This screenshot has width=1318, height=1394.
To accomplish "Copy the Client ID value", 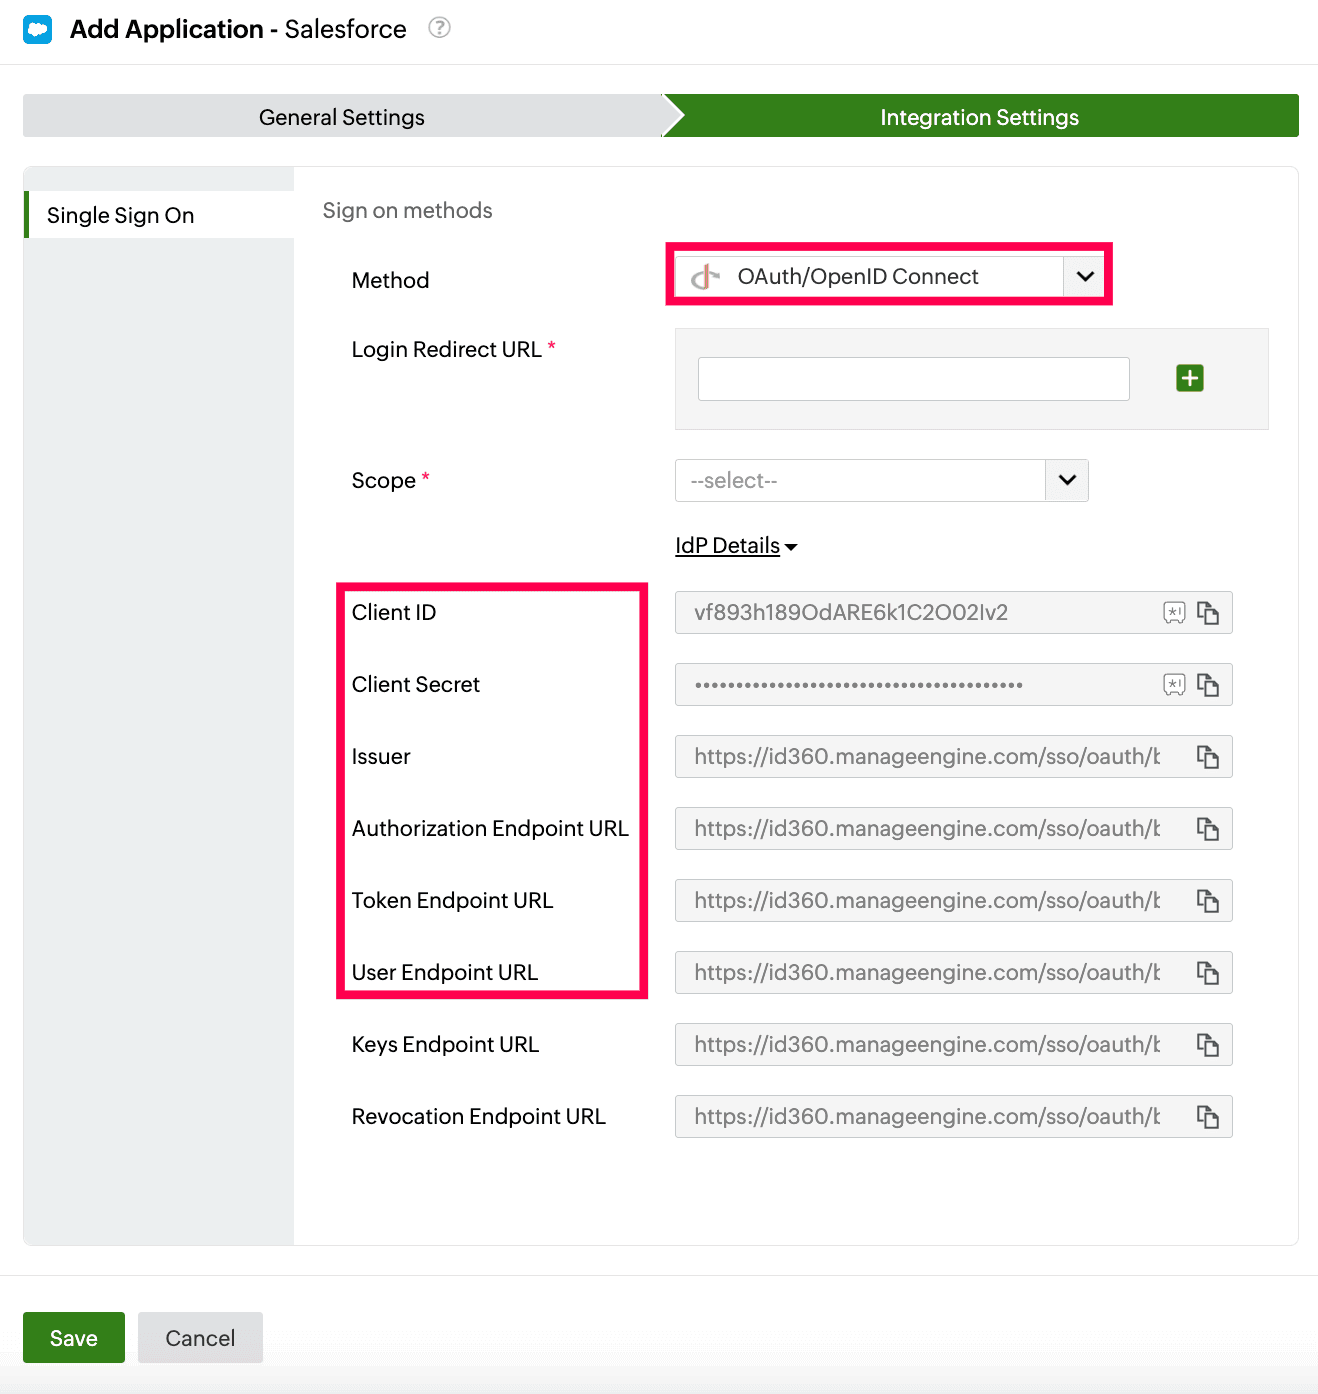I will (1208, 613).
